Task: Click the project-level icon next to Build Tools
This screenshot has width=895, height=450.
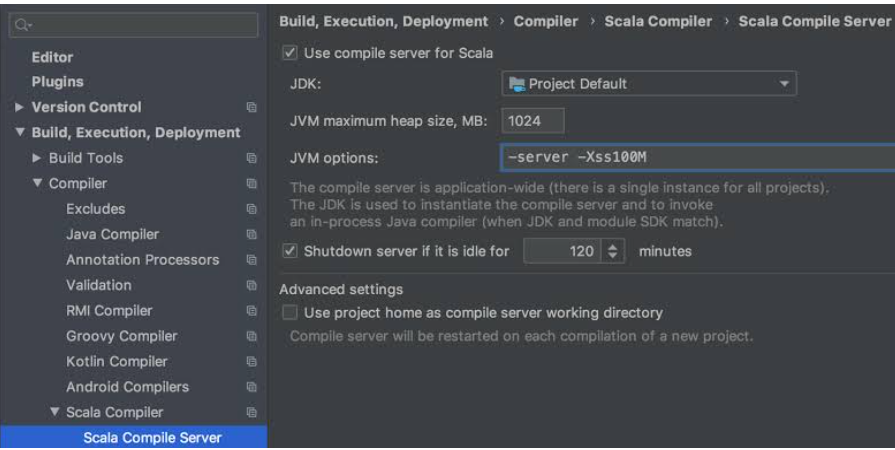Action: [251, 158]
